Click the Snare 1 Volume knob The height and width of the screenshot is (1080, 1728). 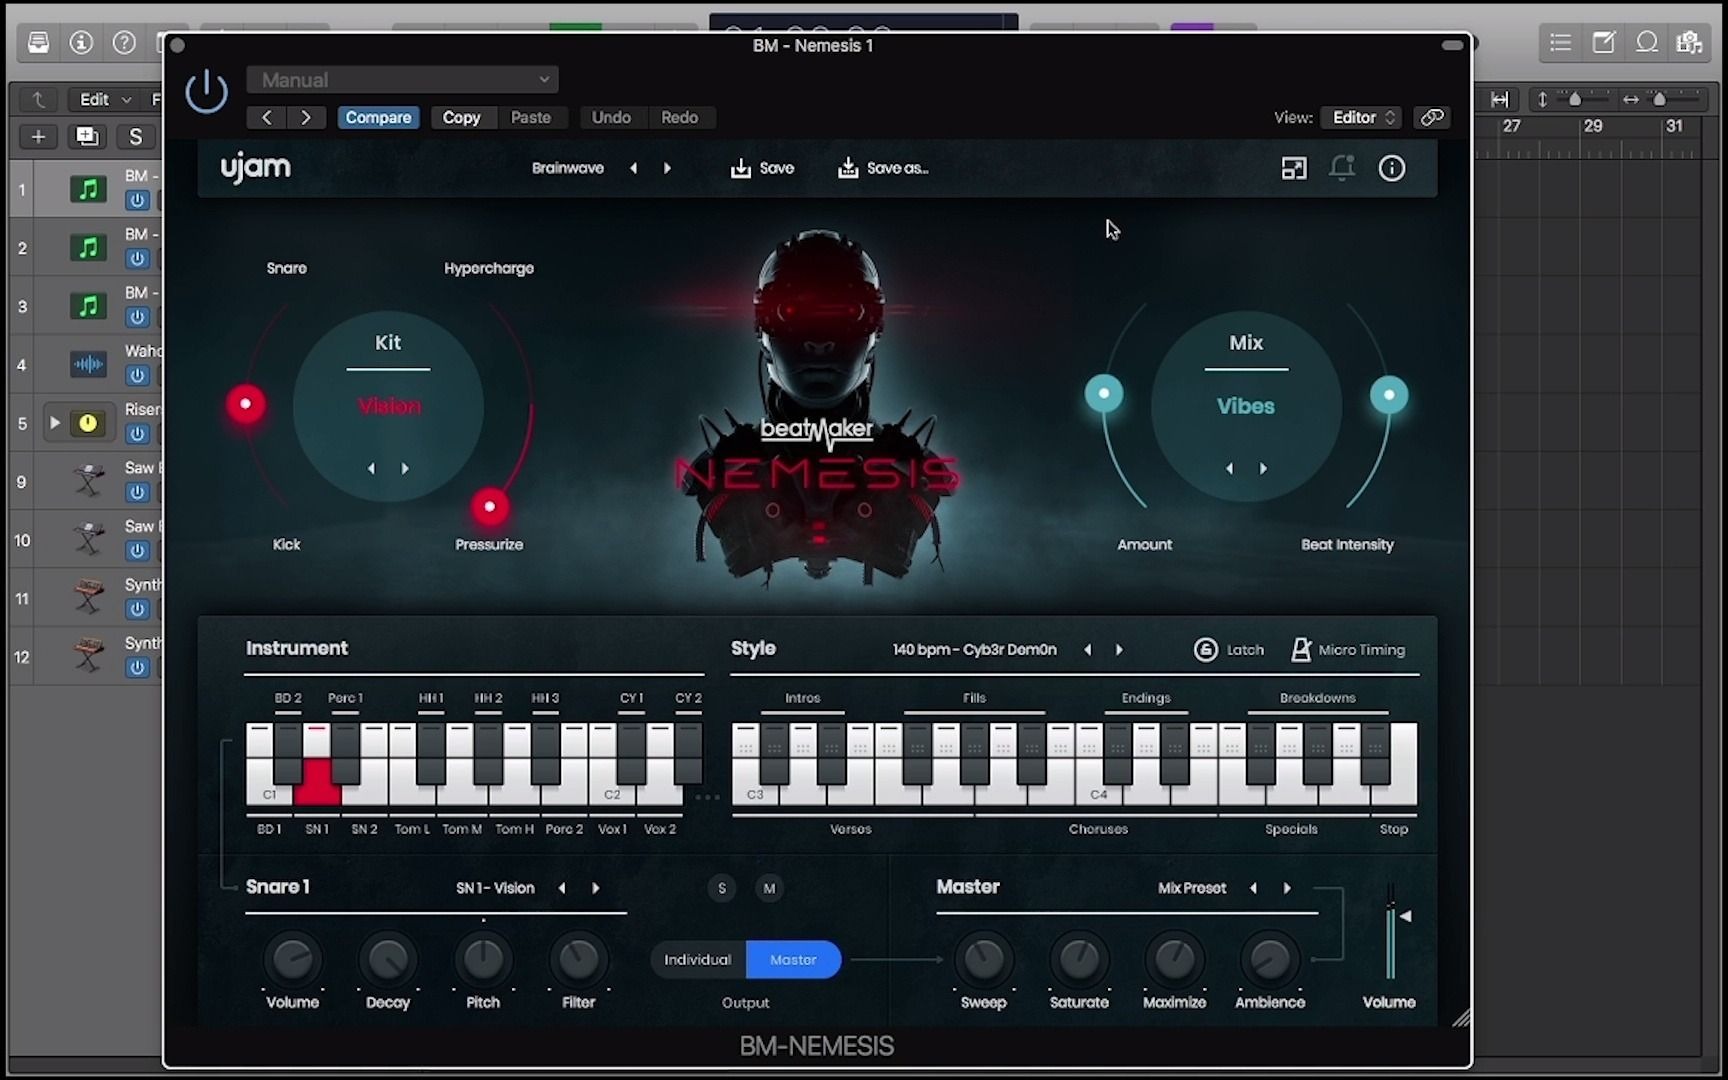292,960
